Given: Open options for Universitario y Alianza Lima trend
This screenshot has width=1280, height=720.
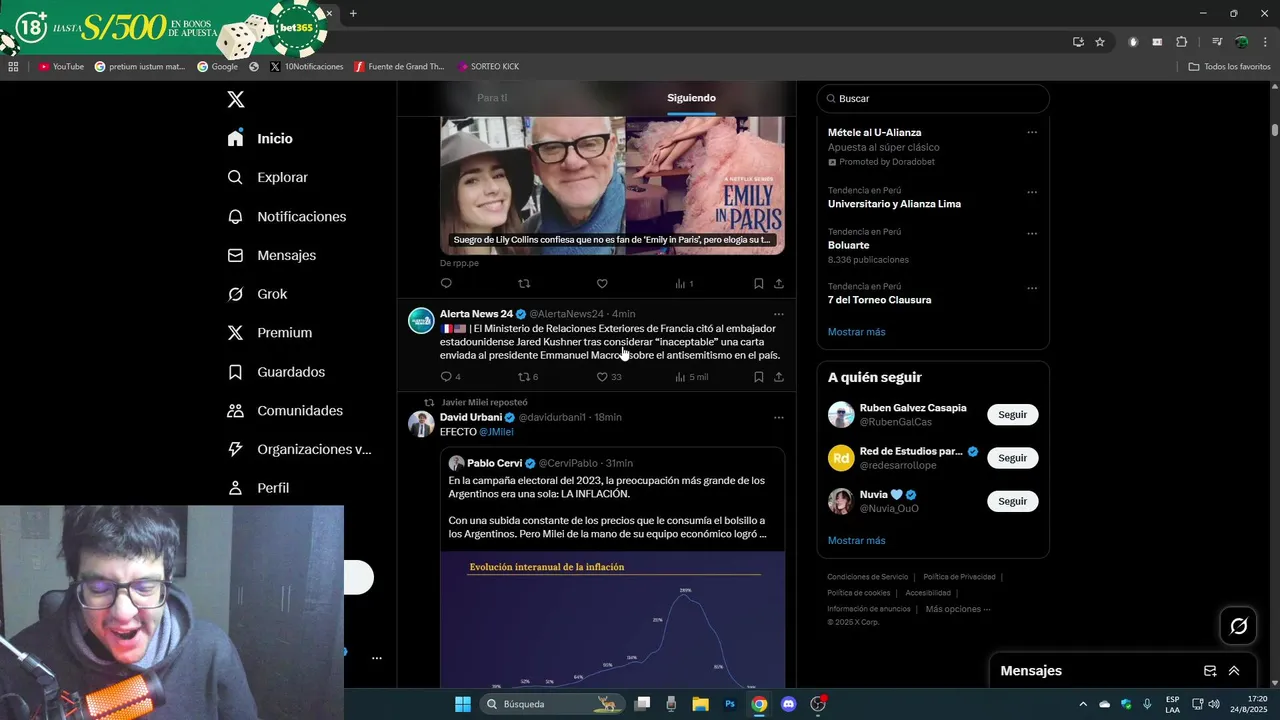Looking at the screenshot, I should coord(1032,192).
